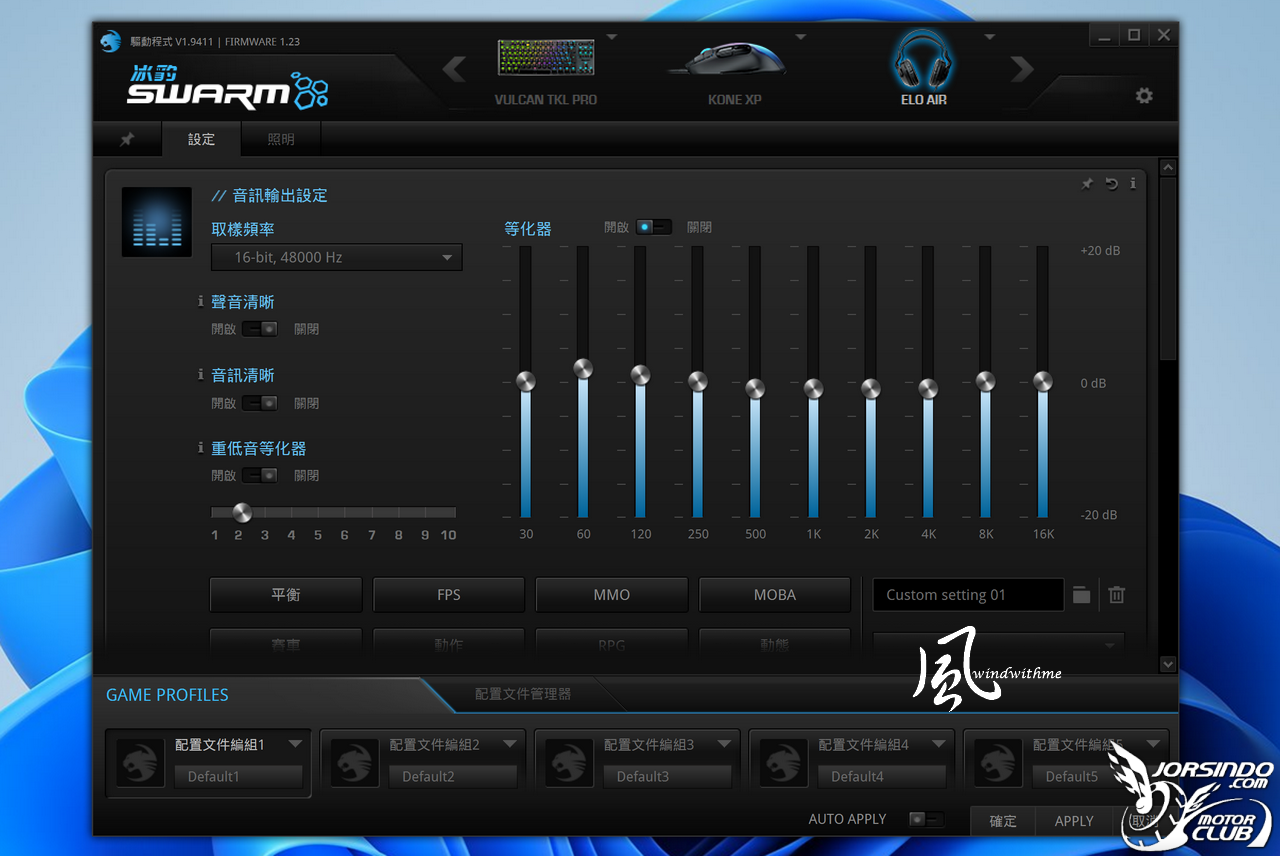This screenshot has height=856, width=1280.
Task: Click the 16K equalizer slider knob
Action: point(1043,381)
